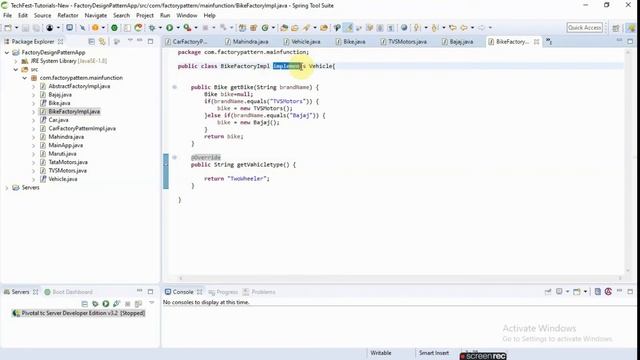Viewport: 640px width, 360px height.
Task: Start server in debug mode icon
Action: pyautogui.click(x=95, y=304)
